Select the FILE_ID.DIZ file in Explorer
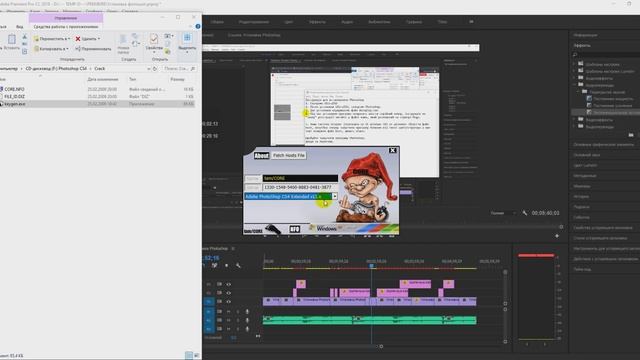Image resolution: width=640 pixels, height=360 pixels. 14,97
